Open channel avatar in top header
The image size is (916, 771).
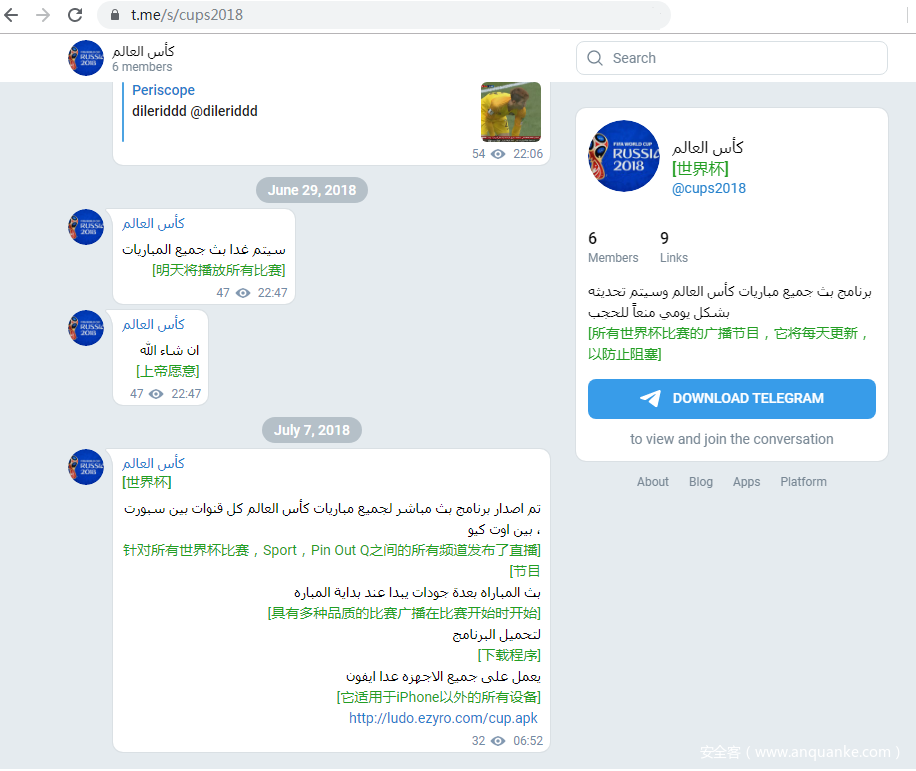pos(86,58)
